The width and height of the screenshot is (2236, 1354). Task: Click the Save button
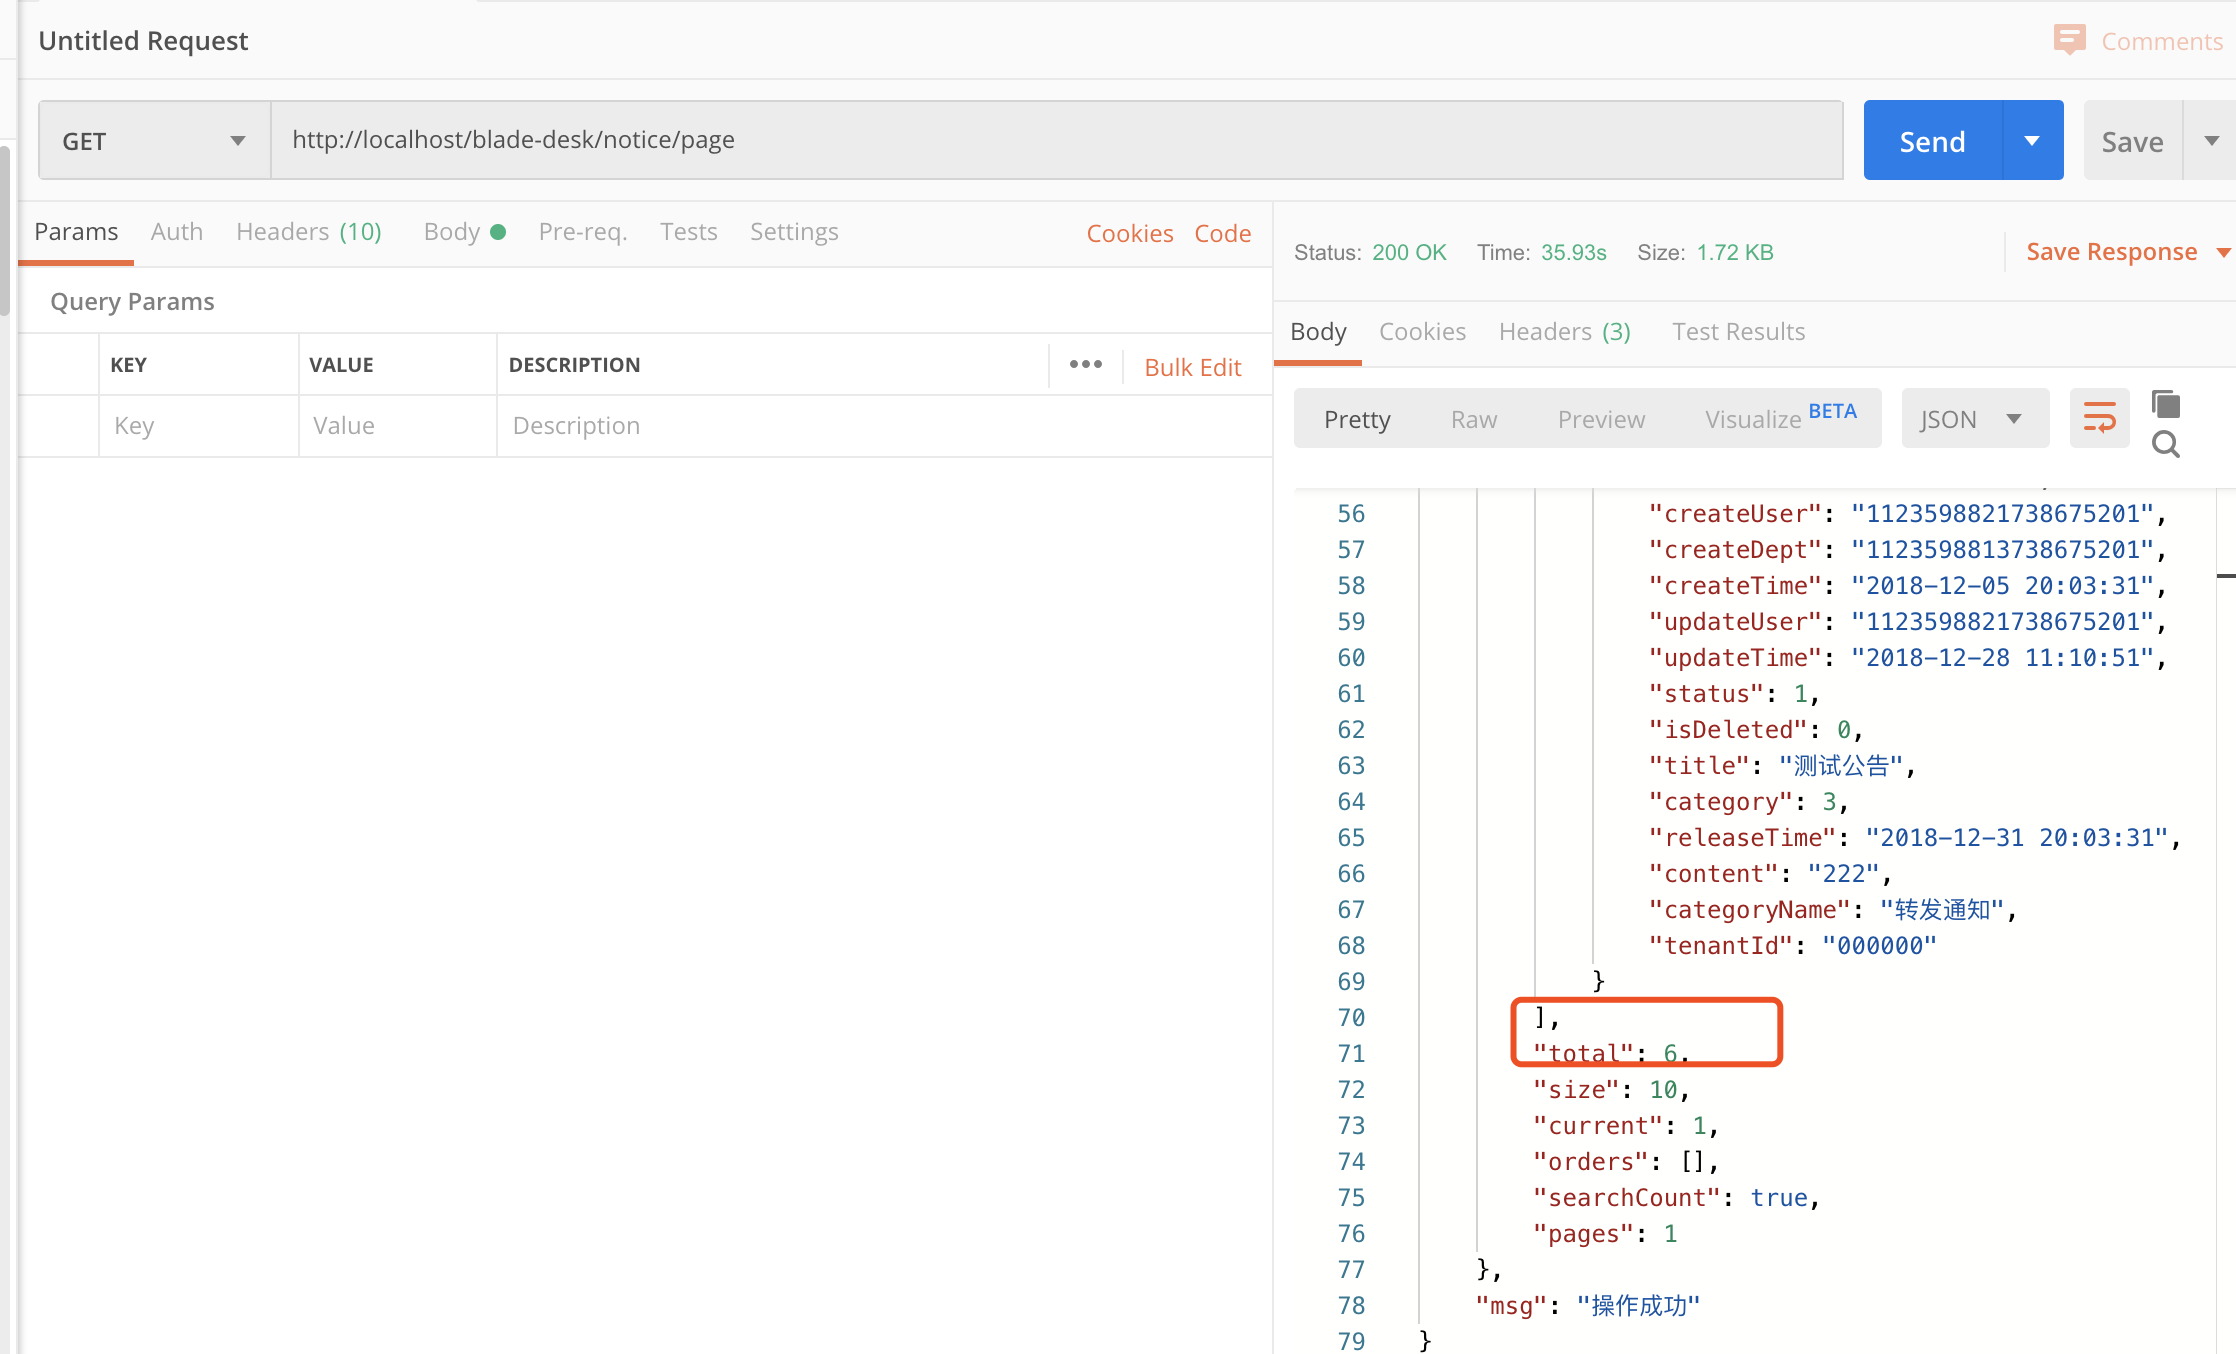pos(2132,141)
